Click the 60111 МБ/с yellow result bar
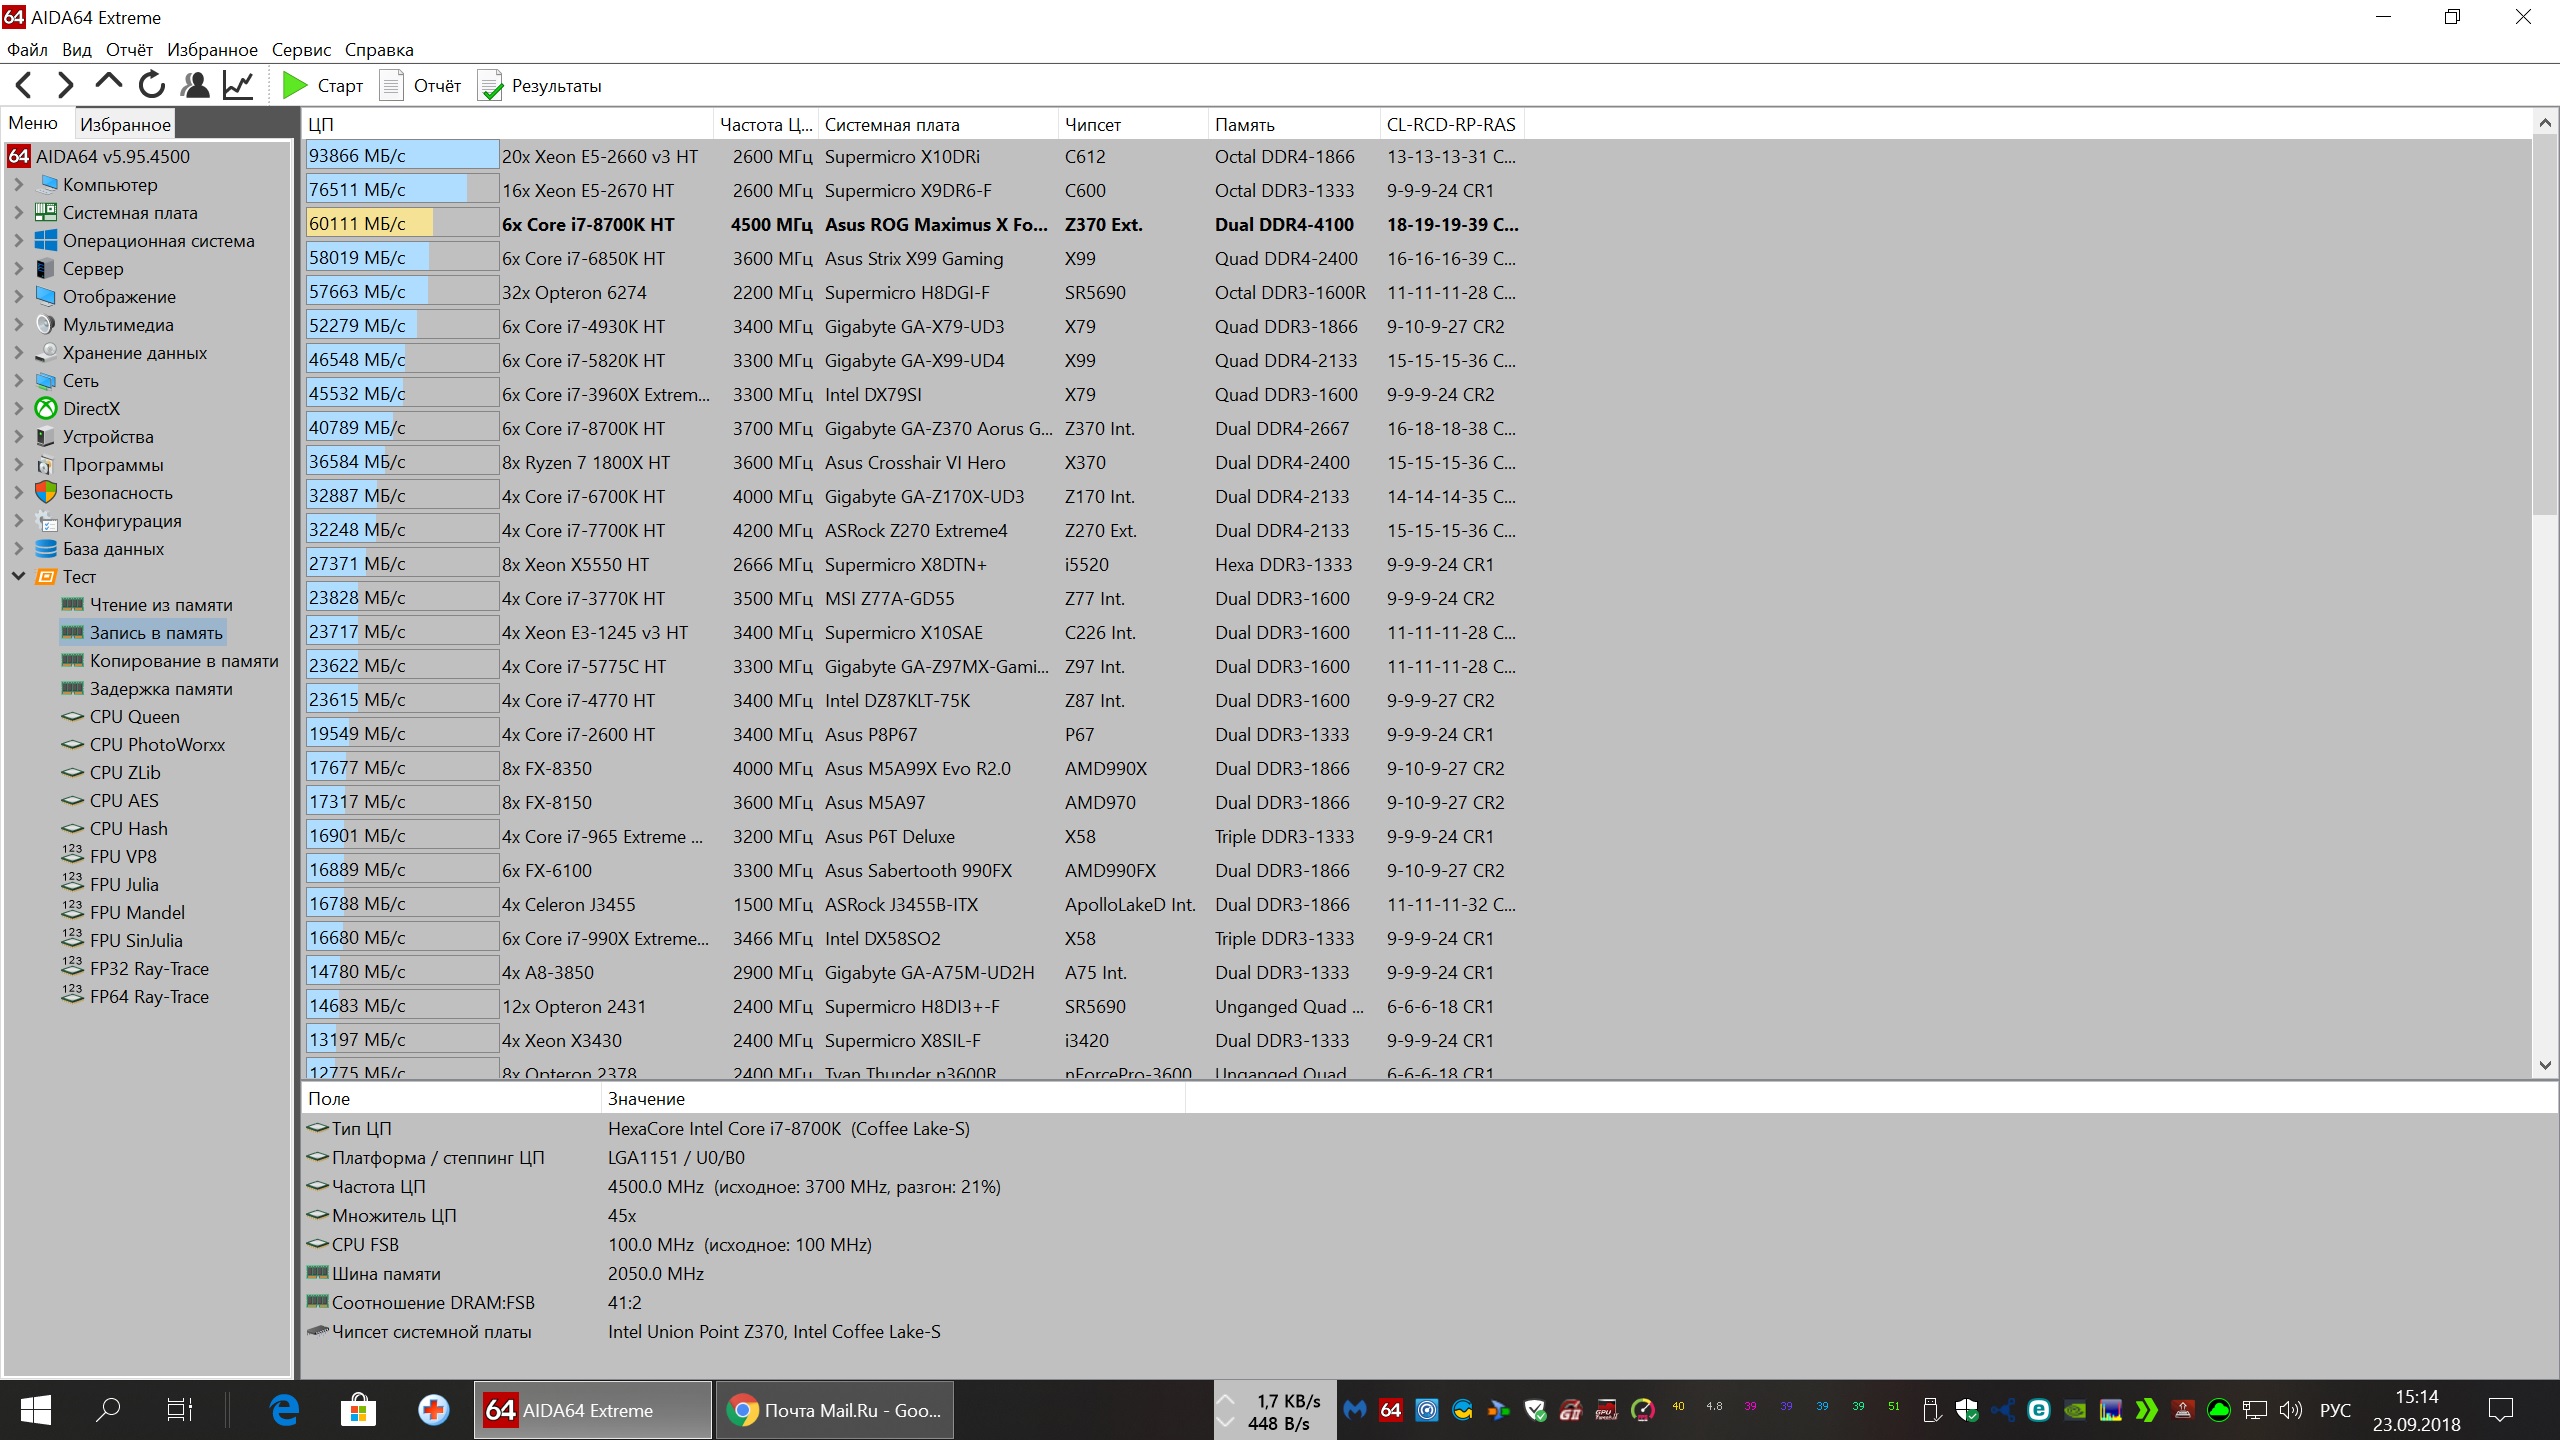 pyautogui.click(x=370, y=224)
